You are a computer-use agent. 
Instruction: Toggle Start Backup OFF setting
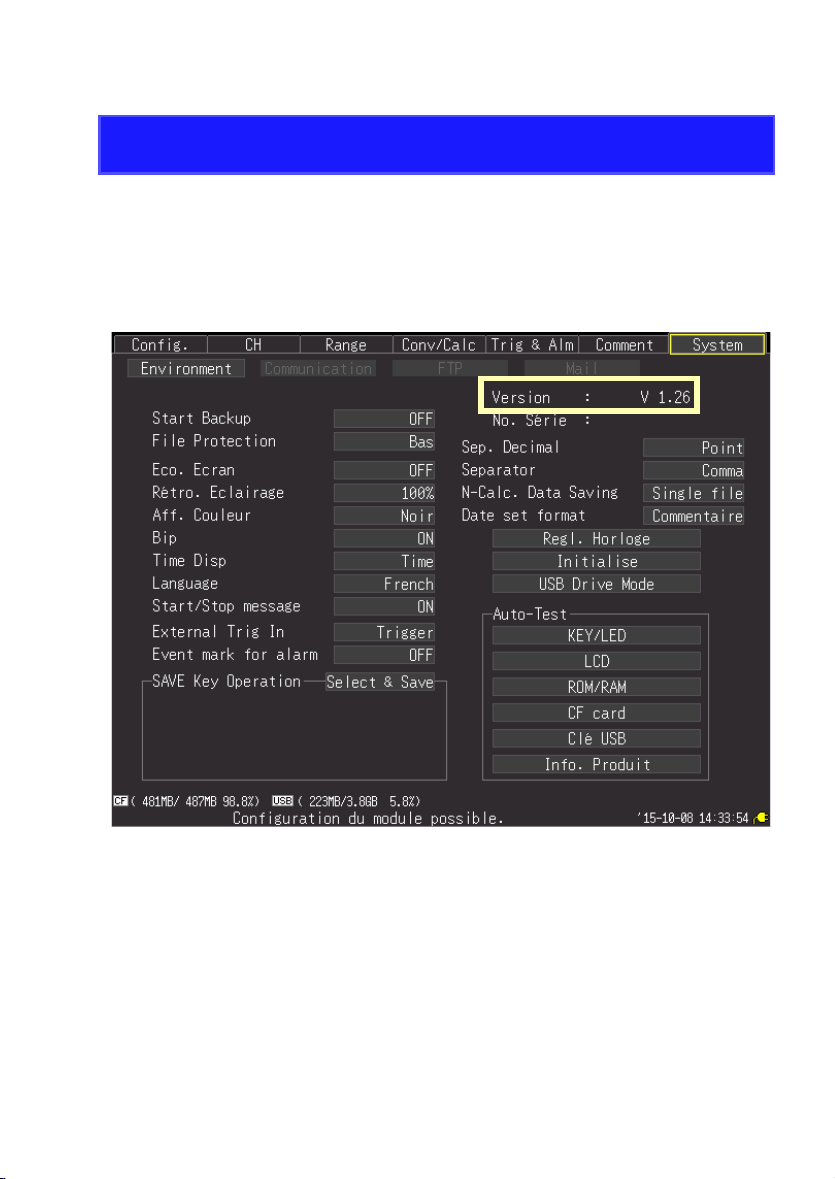coord(384,419)
